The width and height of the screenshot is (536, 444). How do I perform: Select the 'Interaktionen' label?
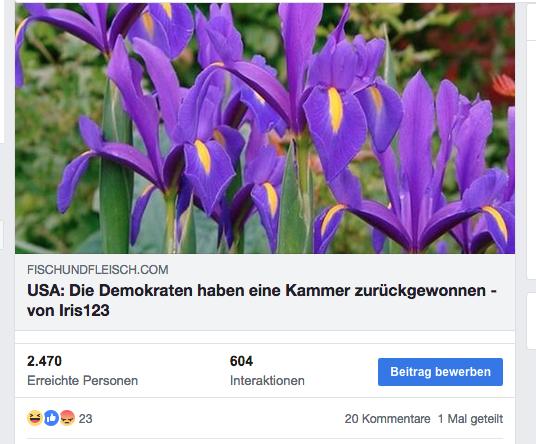coord(267,380)
